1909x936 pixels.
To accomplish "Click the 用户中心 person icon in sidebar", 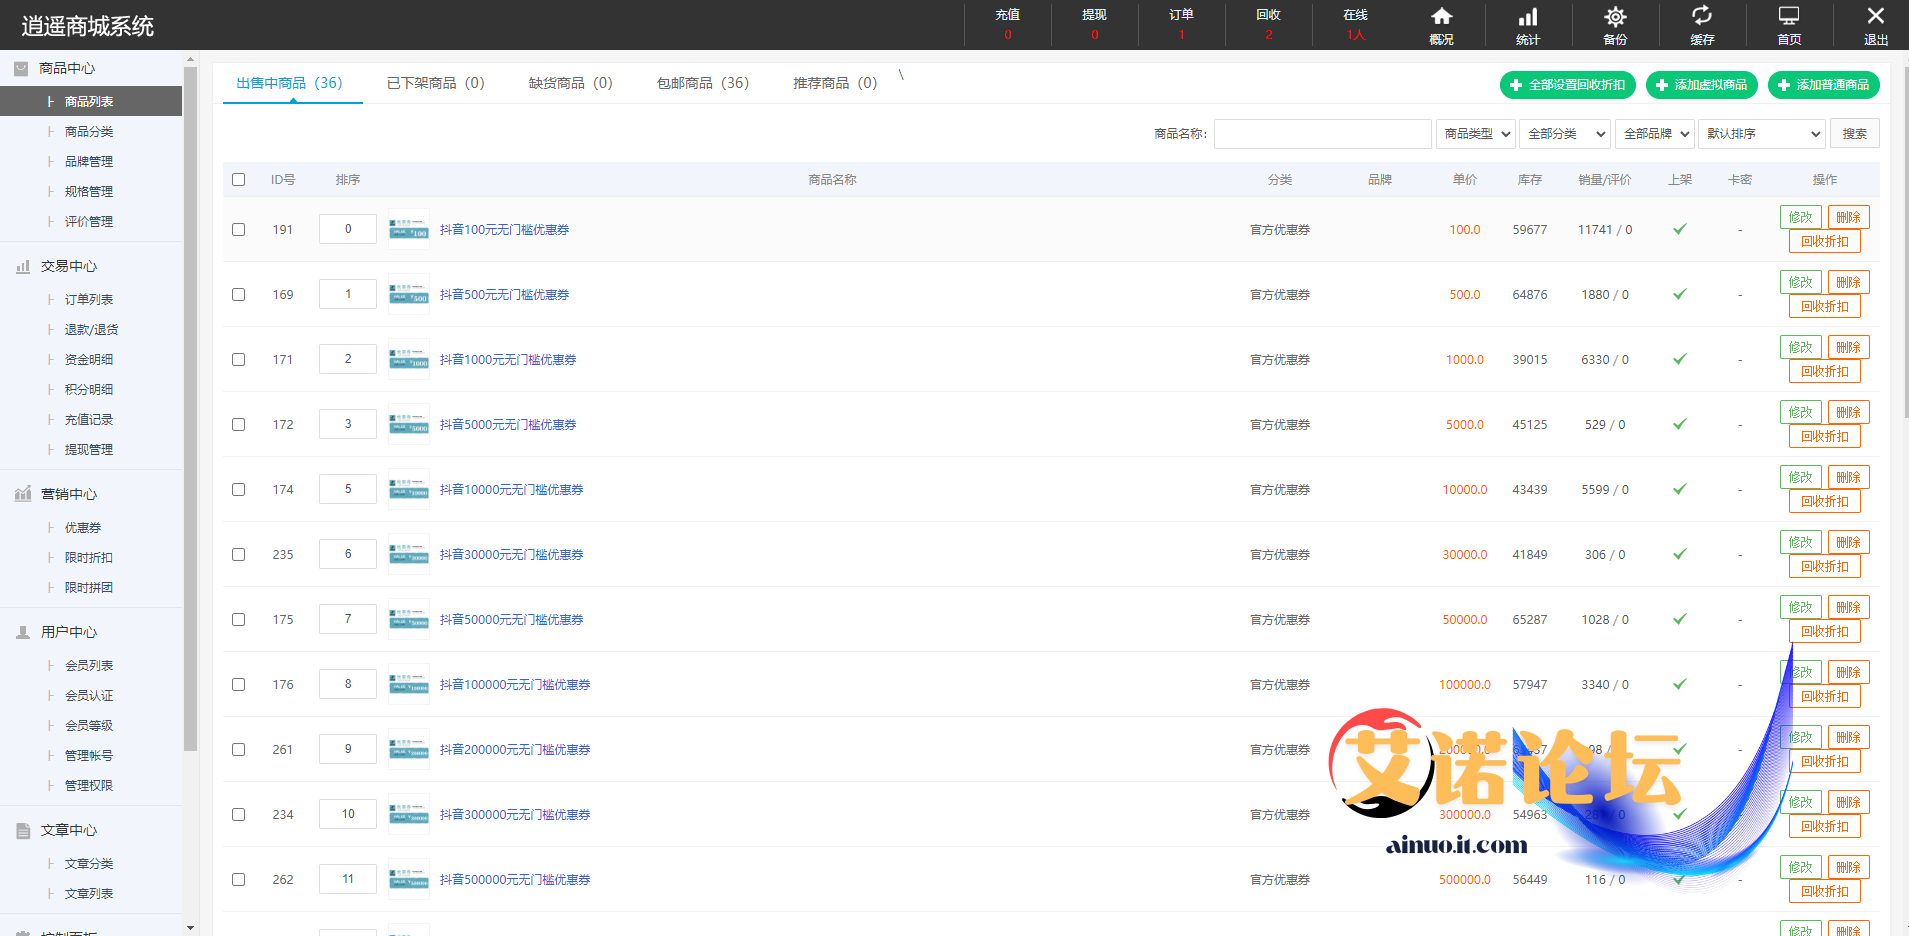I will coord(22,632).
